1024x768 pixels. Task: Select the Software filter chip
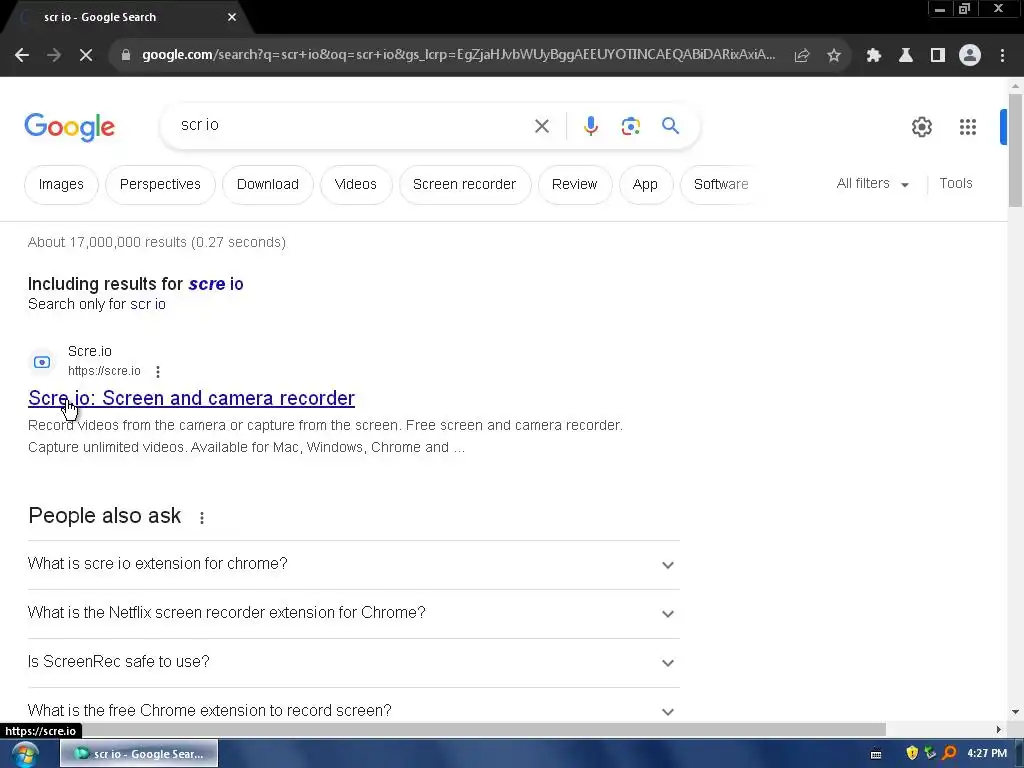point(720,185)
